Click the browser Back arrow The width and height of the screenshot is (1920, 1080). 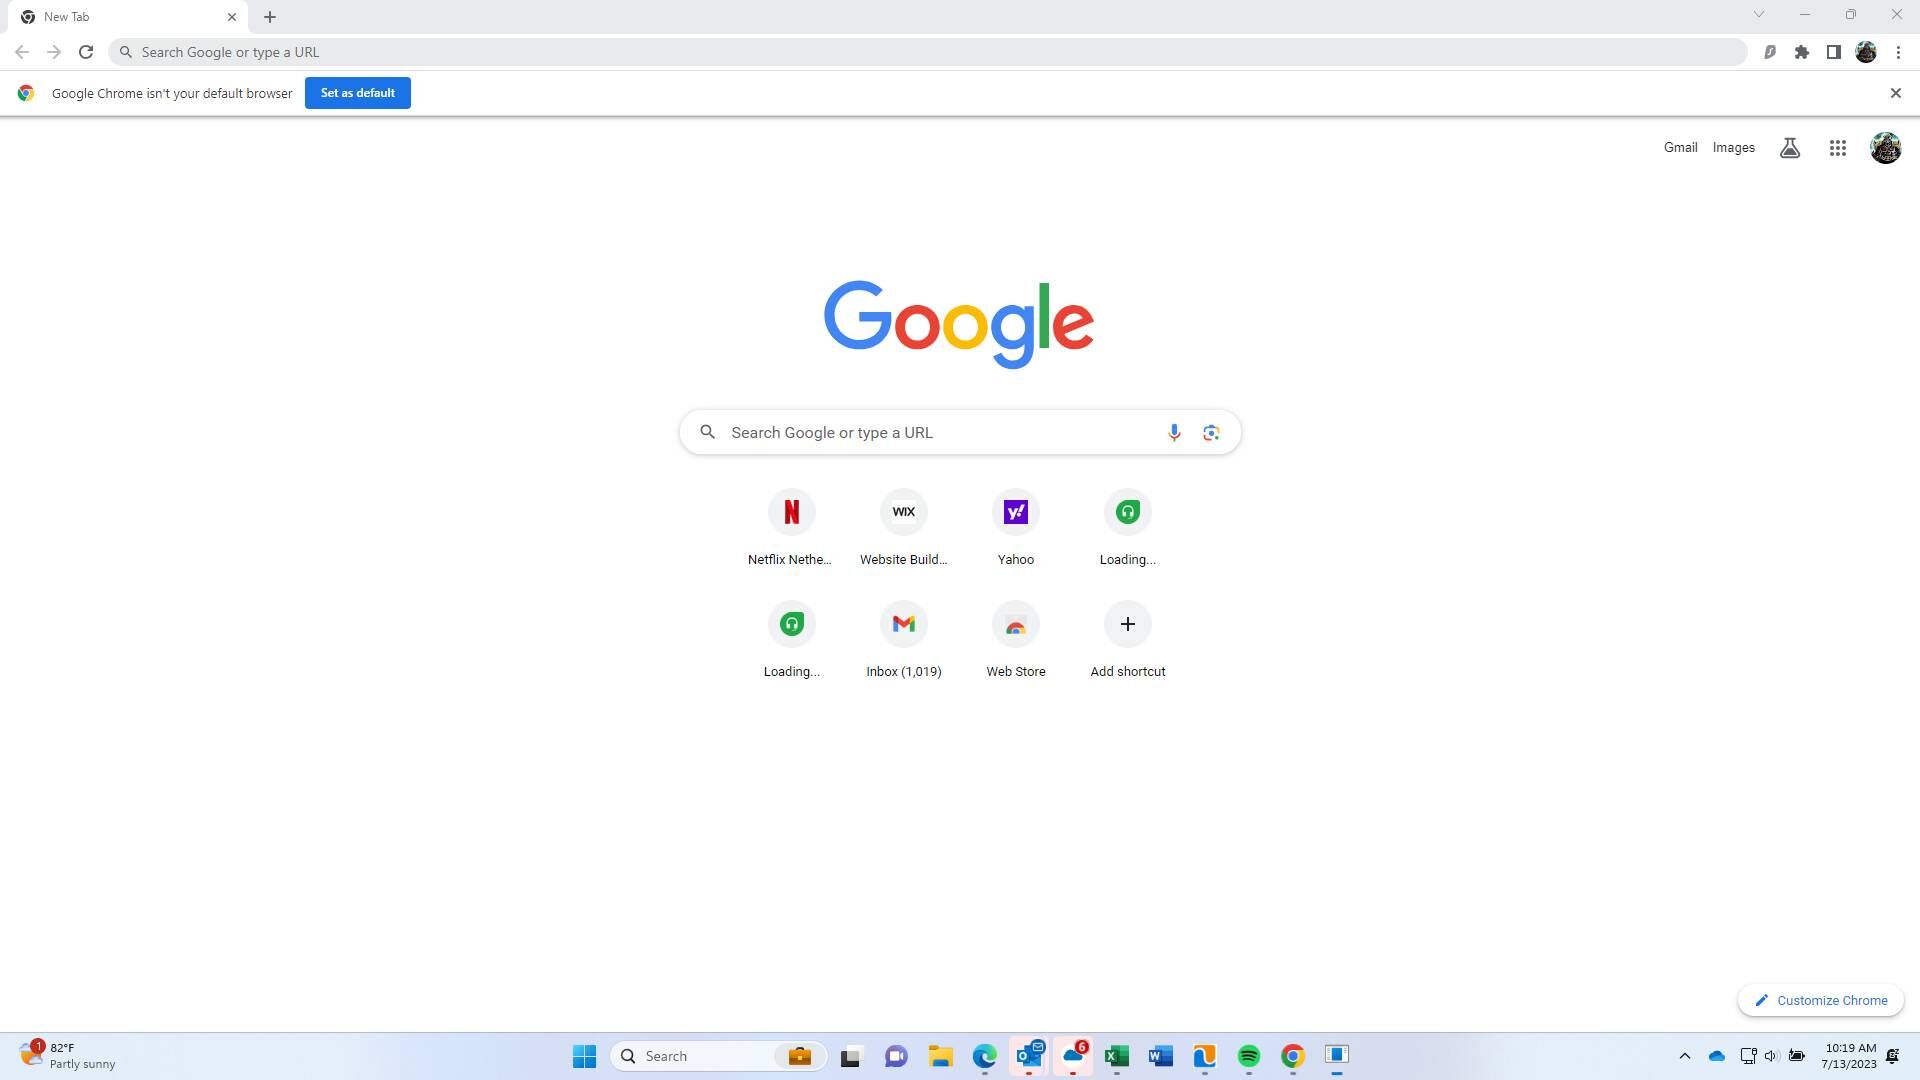[x=22, y=52]
